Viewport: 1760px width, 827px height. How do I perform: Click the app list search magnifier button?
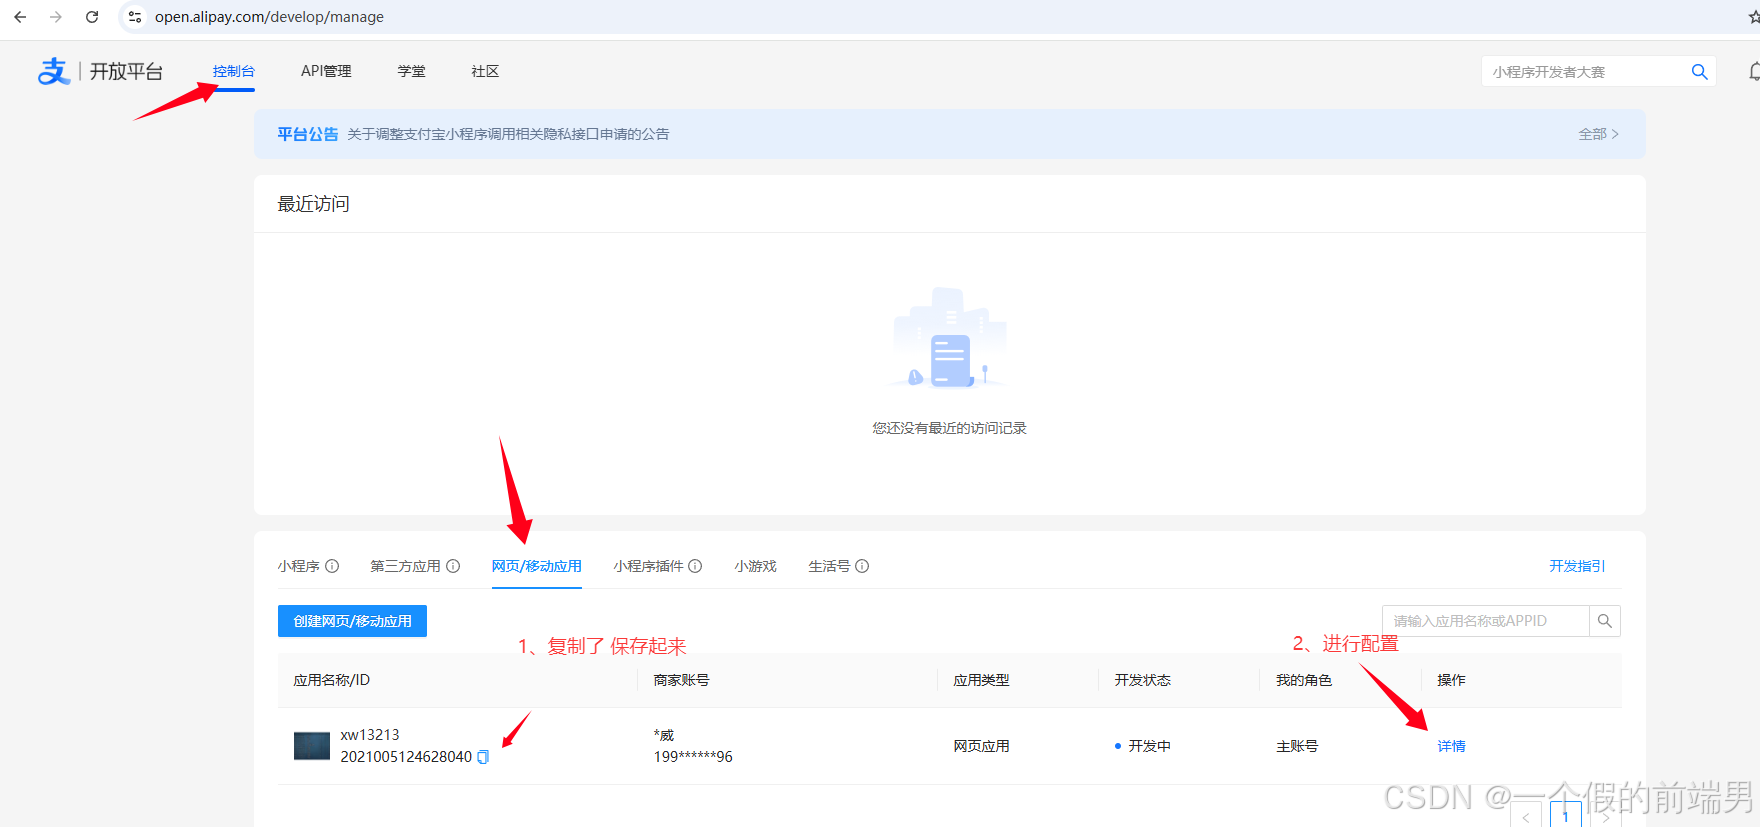tap(1605, 621)
